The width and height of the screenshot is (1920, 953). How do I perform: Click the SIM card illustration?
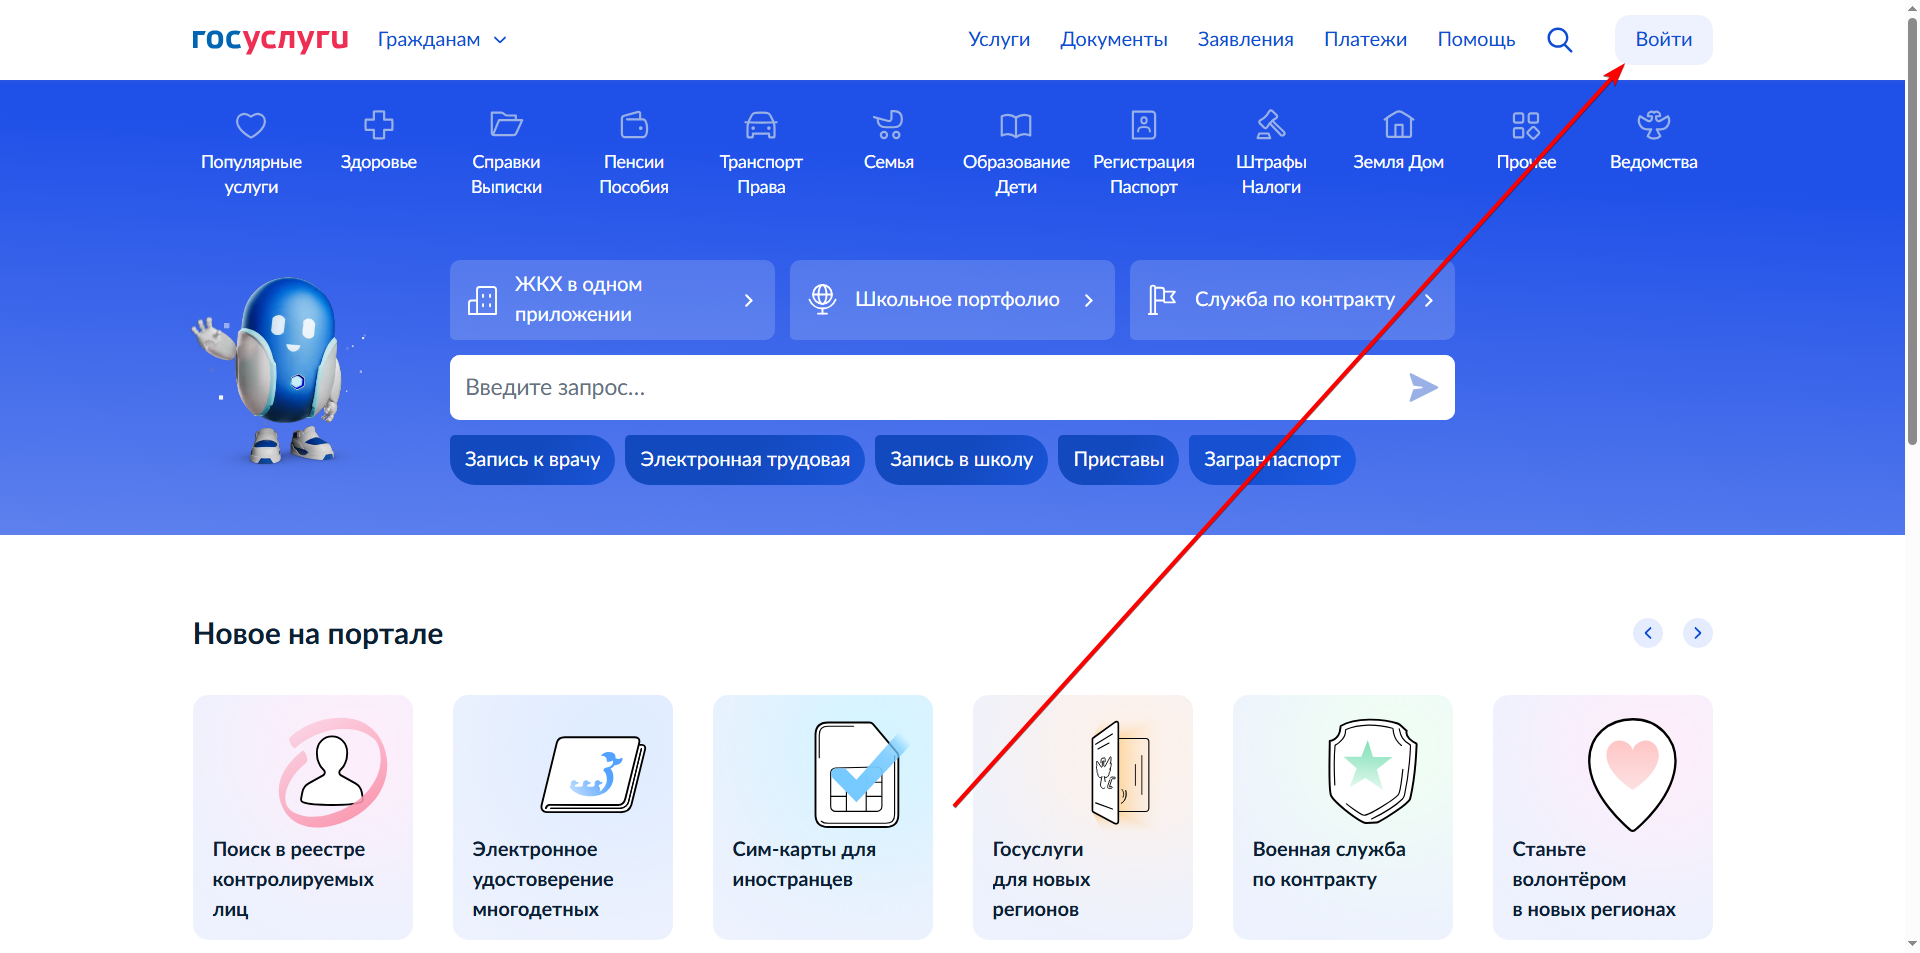pyautogui.click(x=860, y=774)
